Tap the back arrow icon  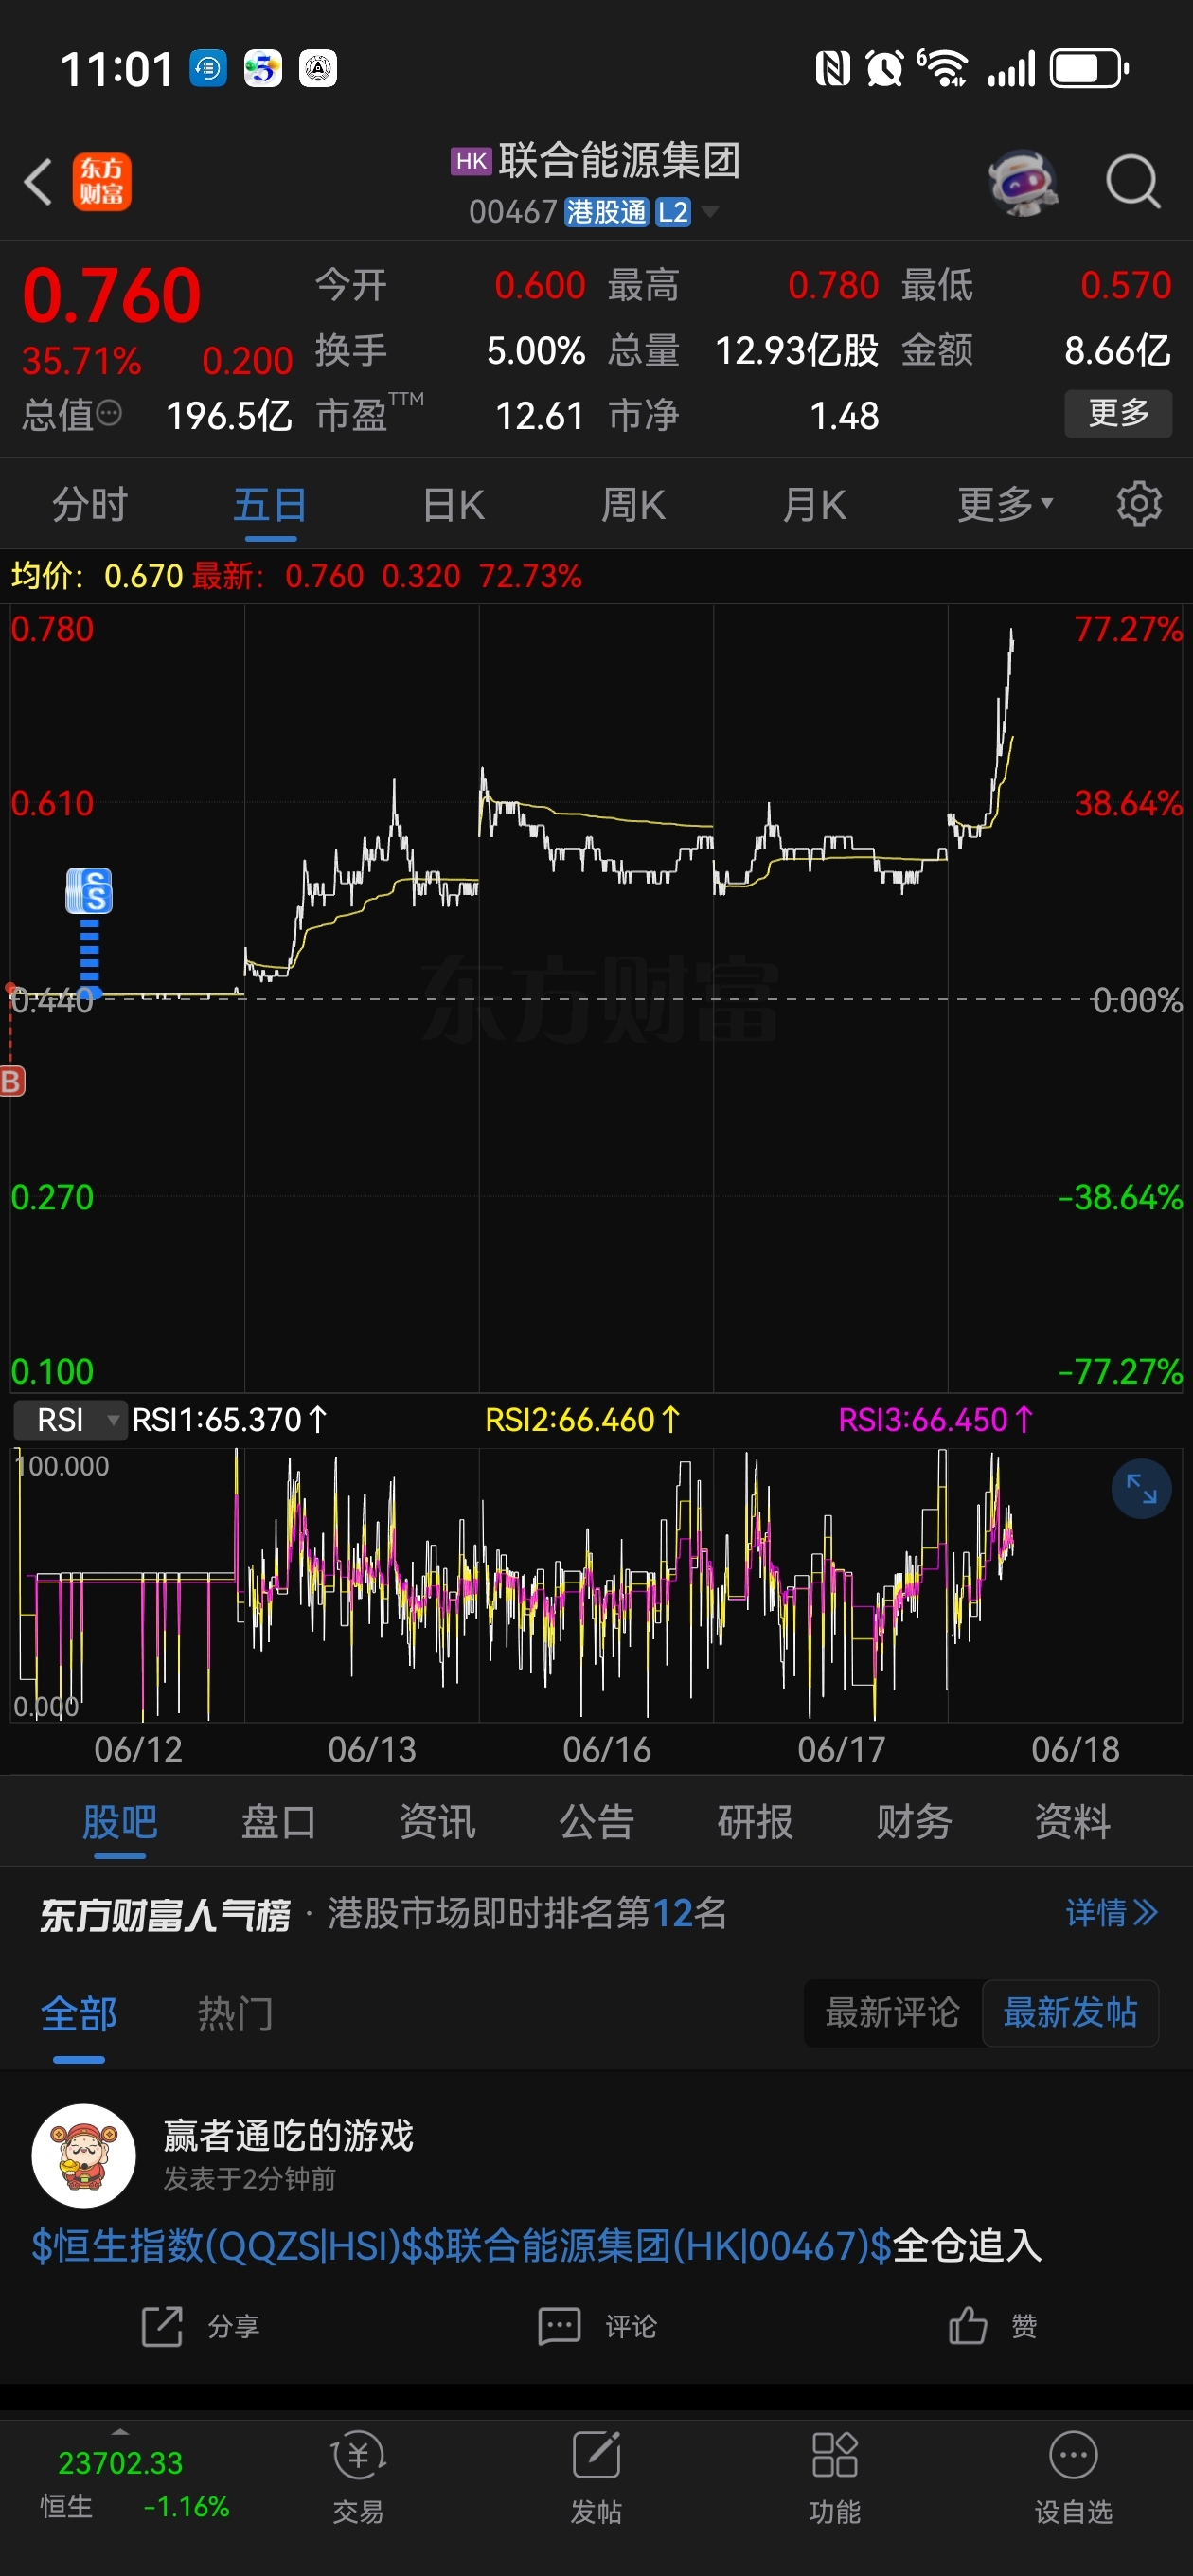[x=38, y=182]
